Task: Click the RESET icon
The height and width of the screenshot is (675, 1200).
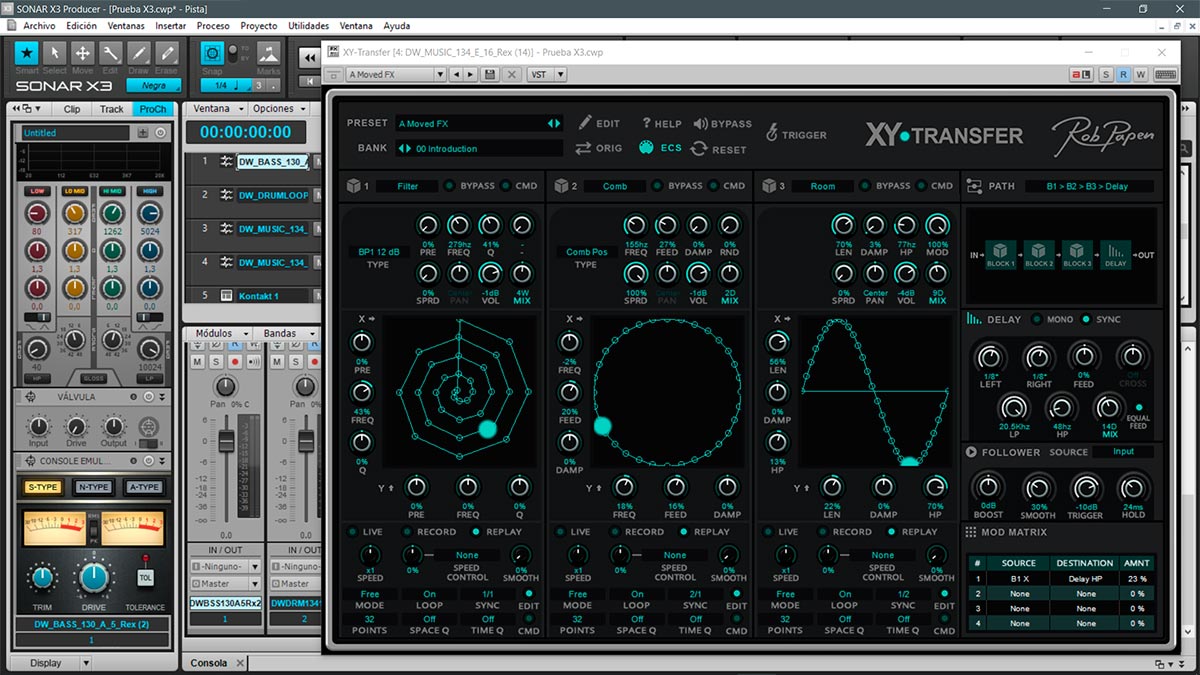Action: [699, 149]
